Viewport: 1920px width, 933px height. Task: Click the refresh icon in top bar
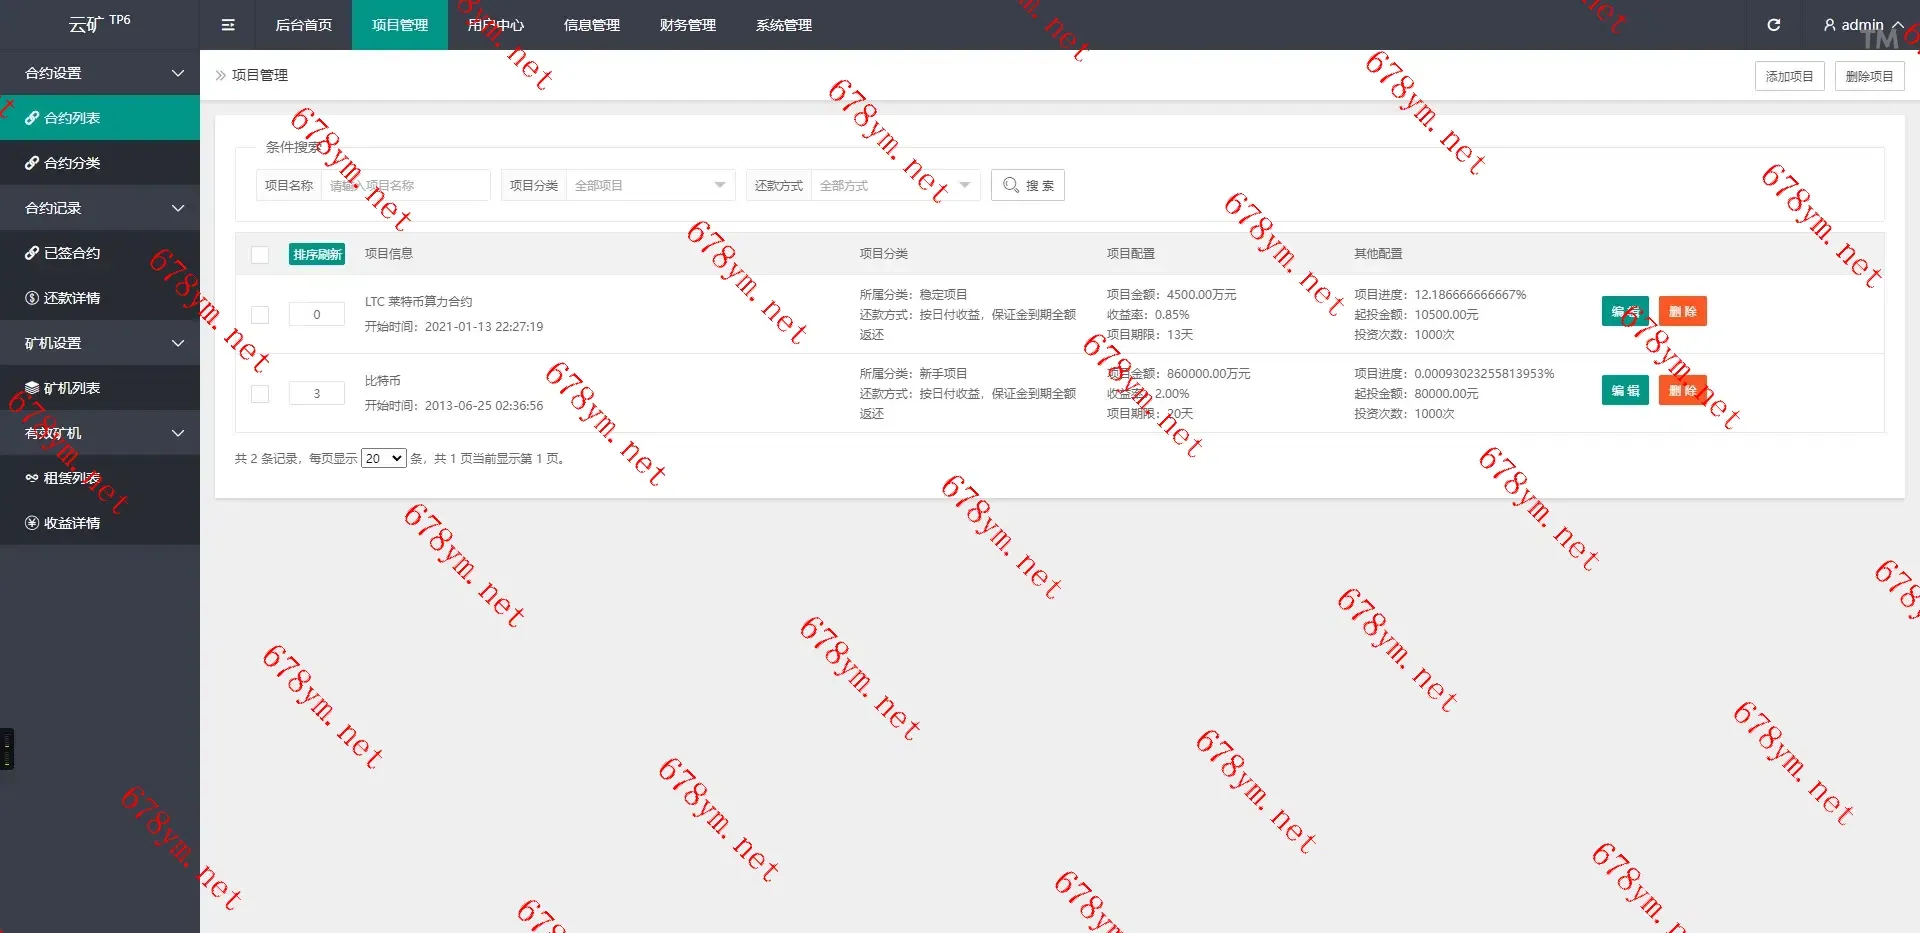1773,25
